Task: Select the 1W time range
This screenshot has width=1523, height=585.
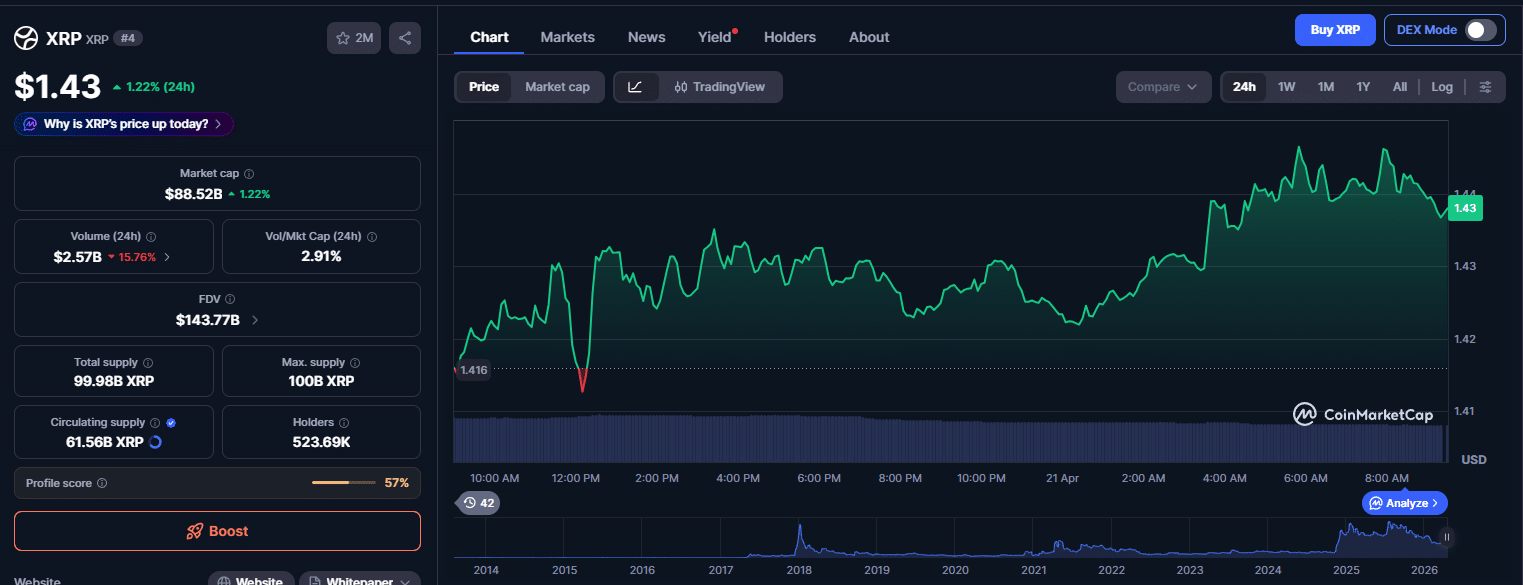Action: pos(1286,87)
